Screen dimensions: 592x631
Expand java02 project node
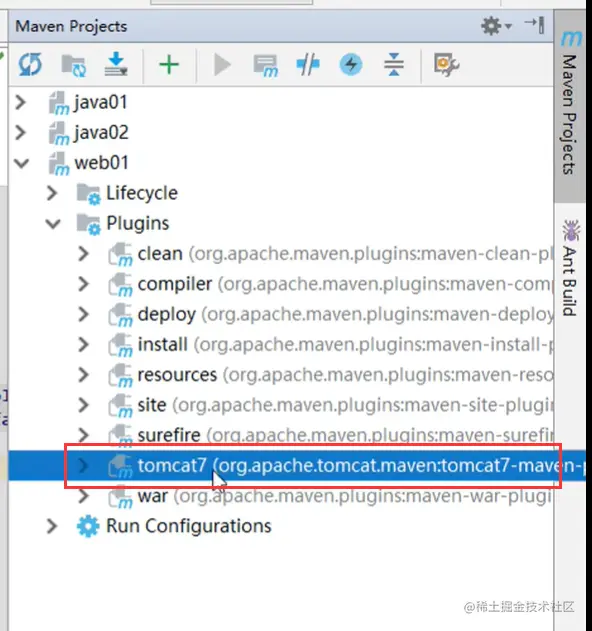[20, 132]
